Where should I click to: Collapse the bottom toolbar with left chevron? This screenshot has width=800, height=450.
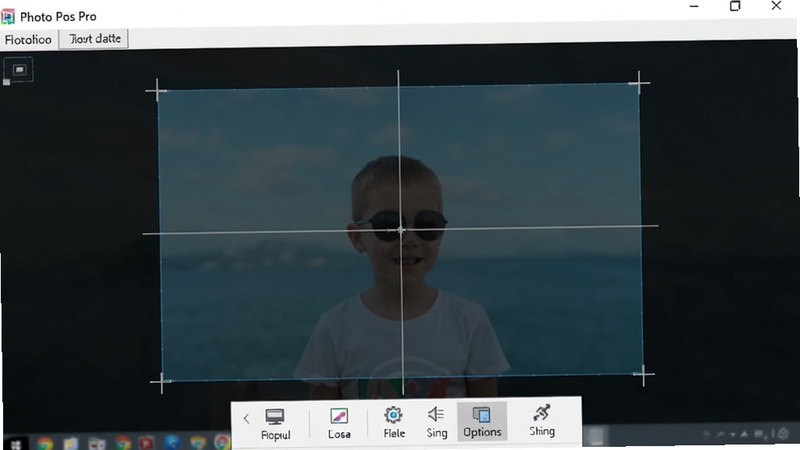(246, 419)
